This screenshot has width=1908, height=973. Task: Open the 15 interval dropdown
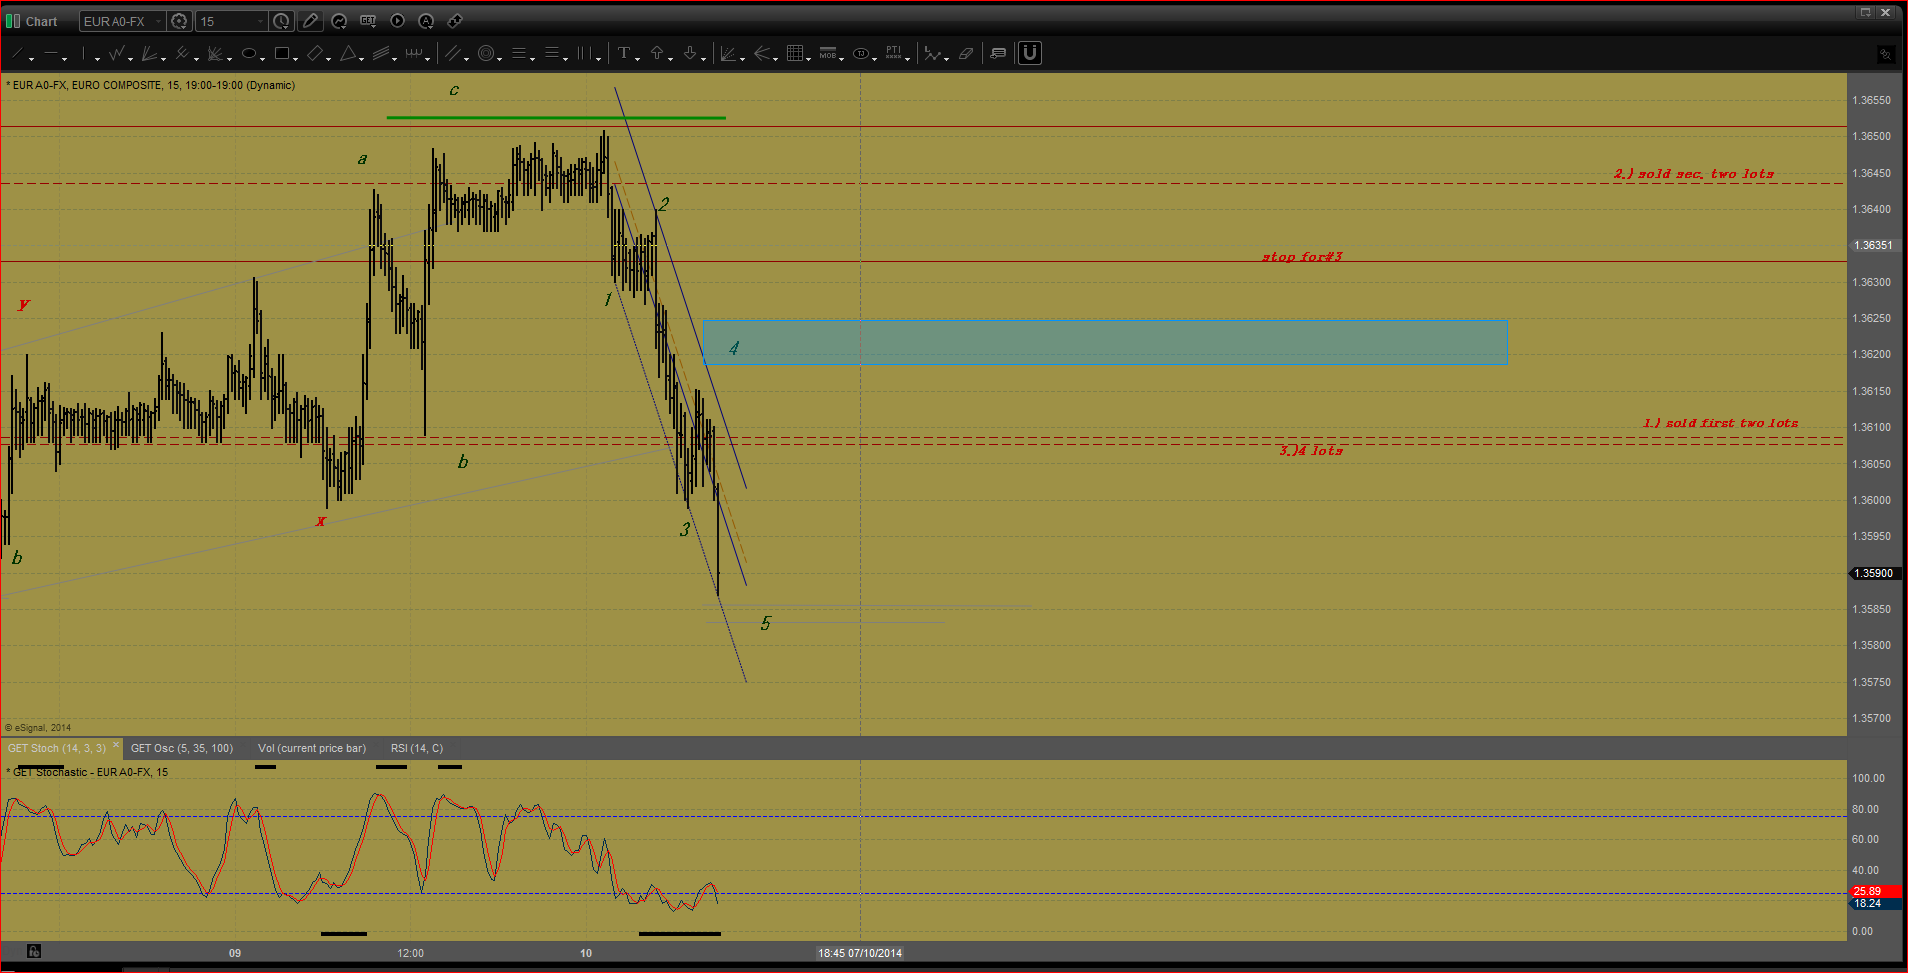pos(261,21)
